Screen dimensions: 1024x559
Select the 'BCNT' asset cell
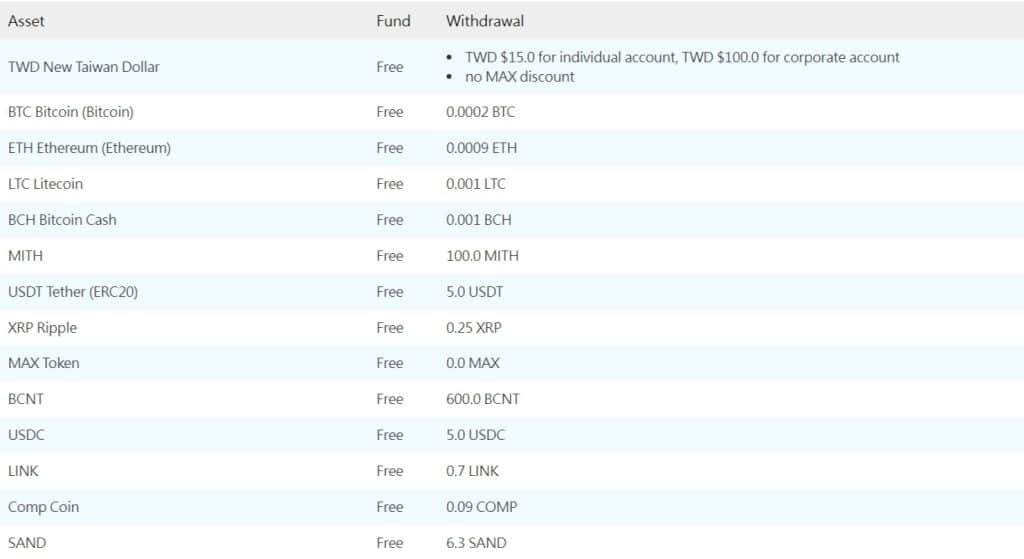[25, 398]
